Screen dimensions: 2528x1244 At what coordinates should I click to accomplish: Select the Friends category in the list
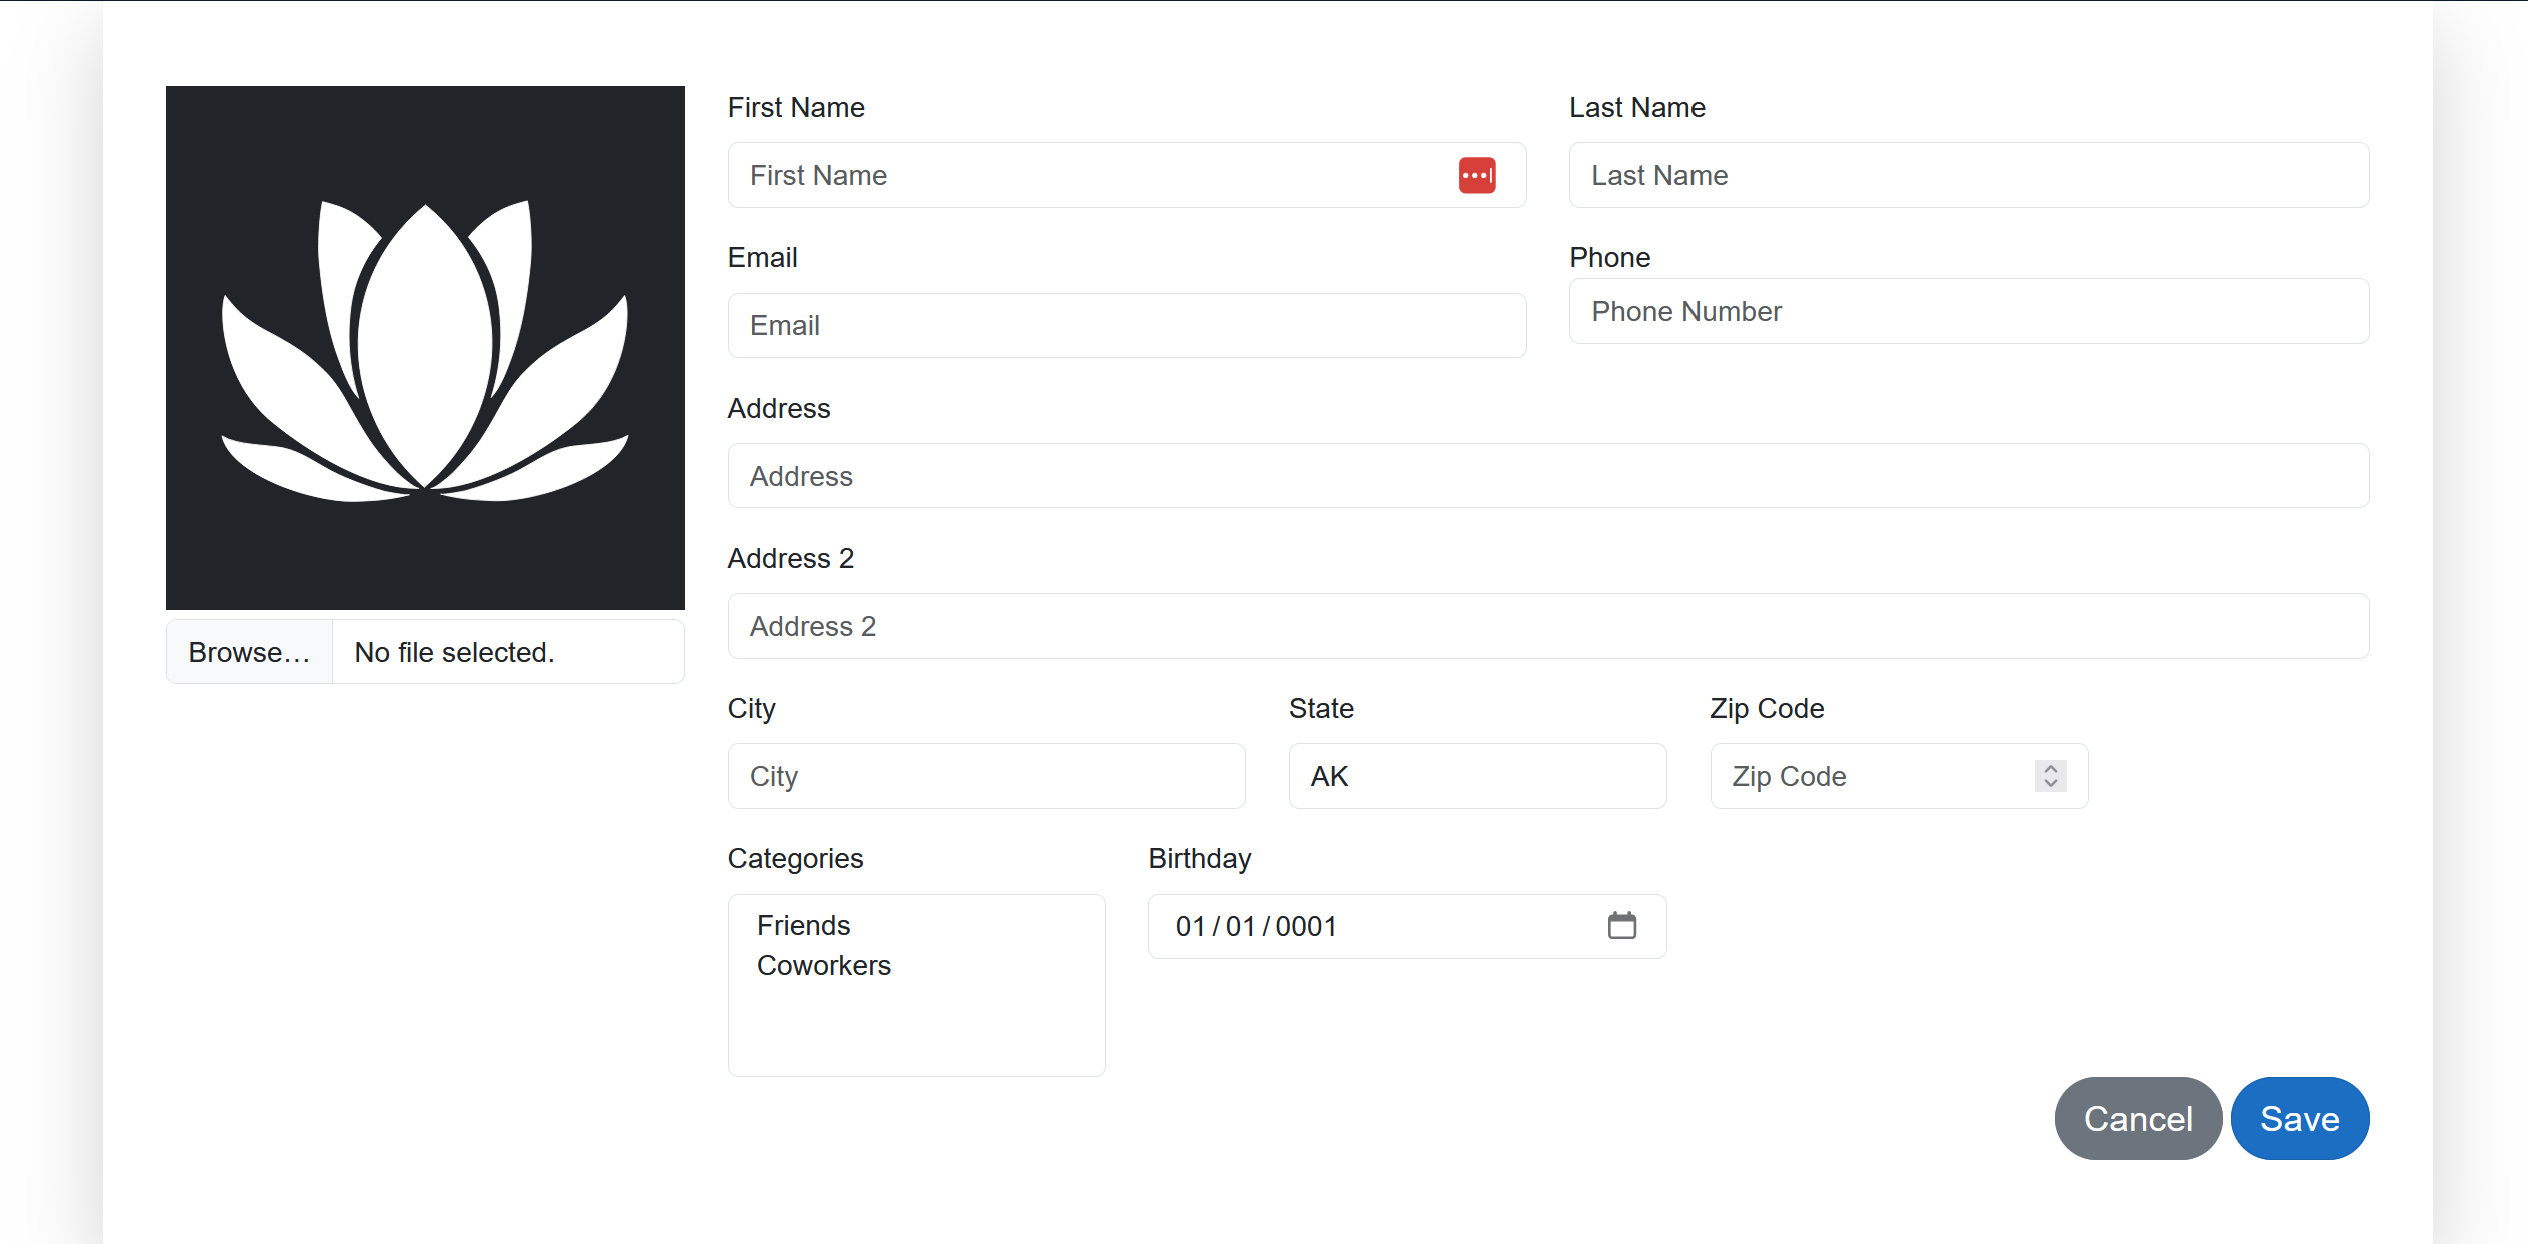[803, 923]
